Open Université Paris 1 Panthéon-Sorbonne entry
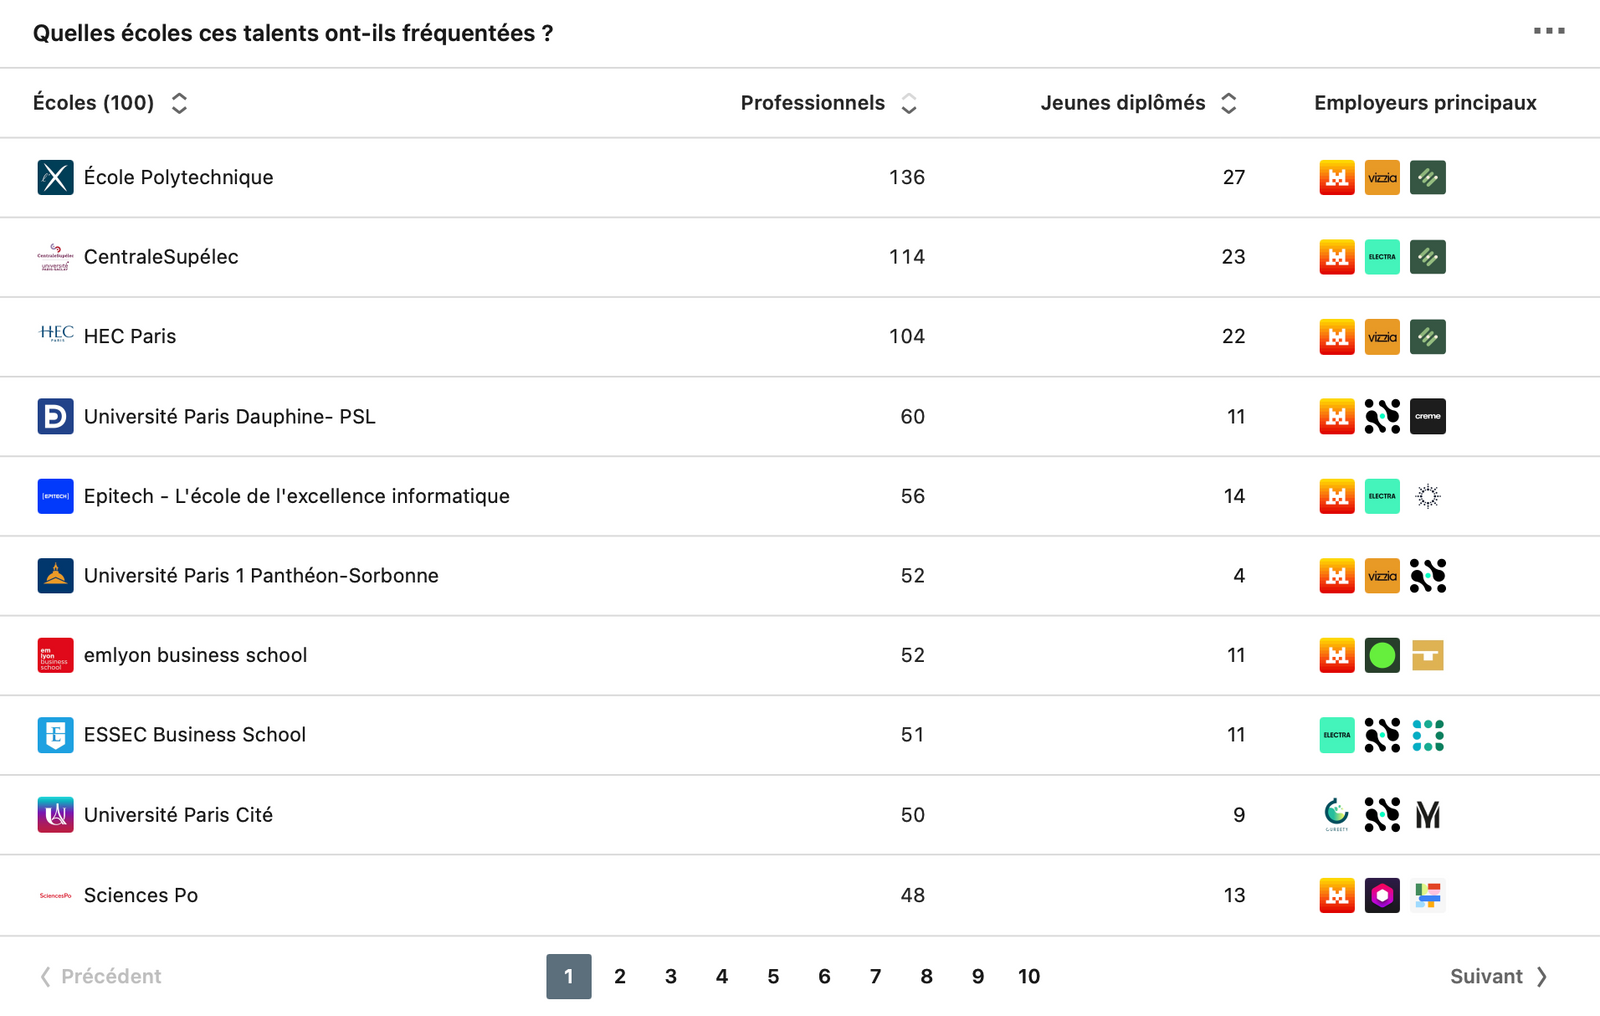 click(x=261, y=576)
